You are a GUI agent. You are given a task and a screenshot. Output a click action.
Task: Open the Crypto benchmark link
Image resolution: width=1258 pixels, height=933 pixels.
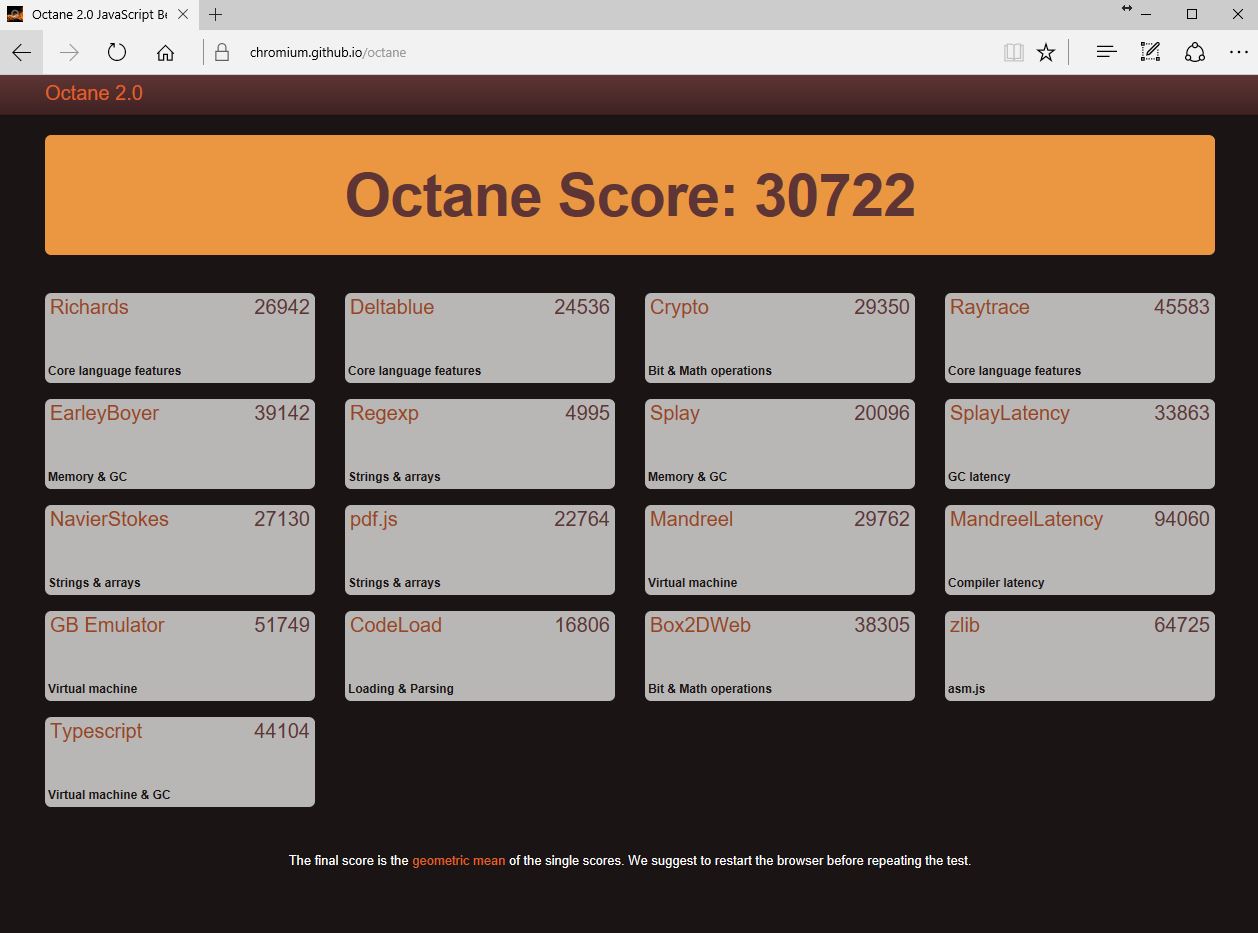[x=679, y=307]
